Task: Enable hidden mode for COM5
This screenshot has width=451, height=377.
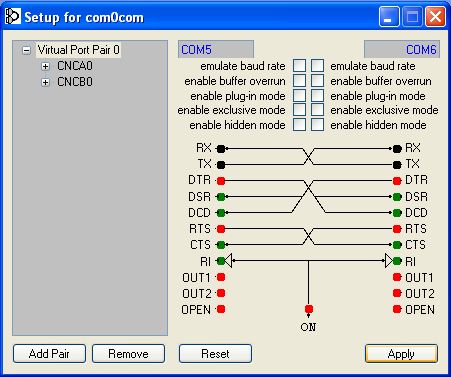Action: tap(299, 125)
